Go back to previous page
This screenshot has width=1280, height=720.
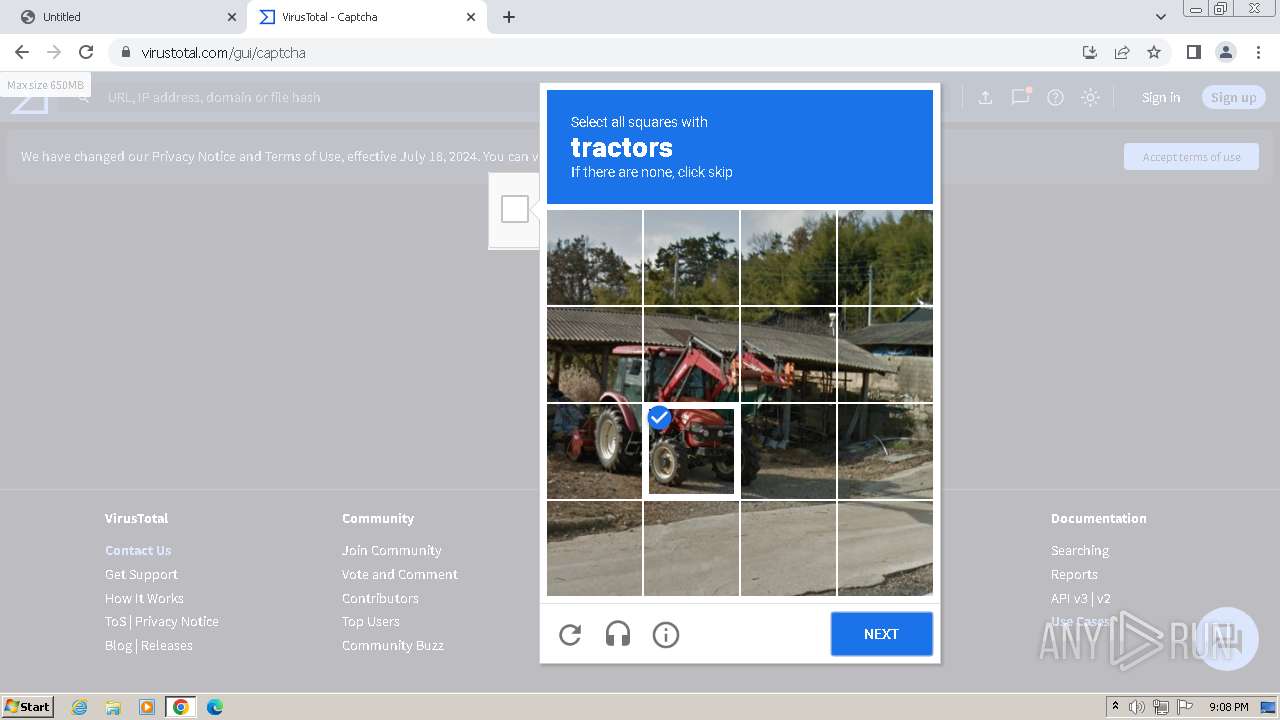(x=22, y=52)
